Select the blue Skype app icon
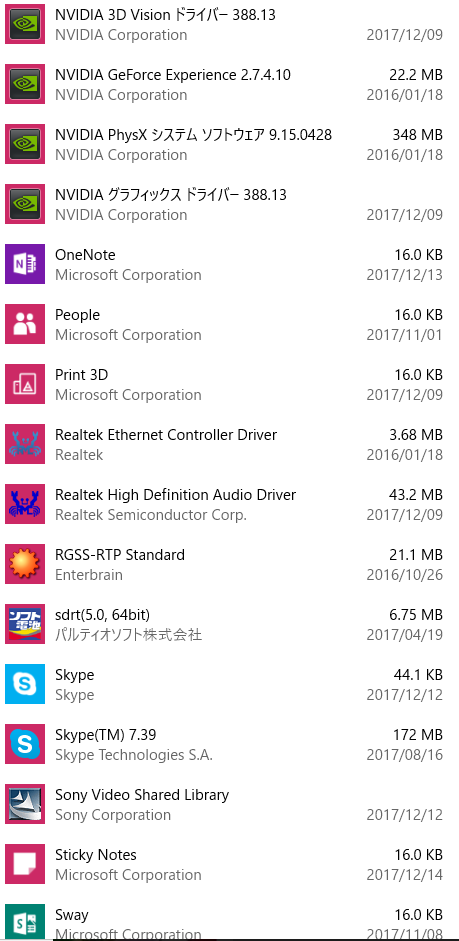 (x=25, y=684)
